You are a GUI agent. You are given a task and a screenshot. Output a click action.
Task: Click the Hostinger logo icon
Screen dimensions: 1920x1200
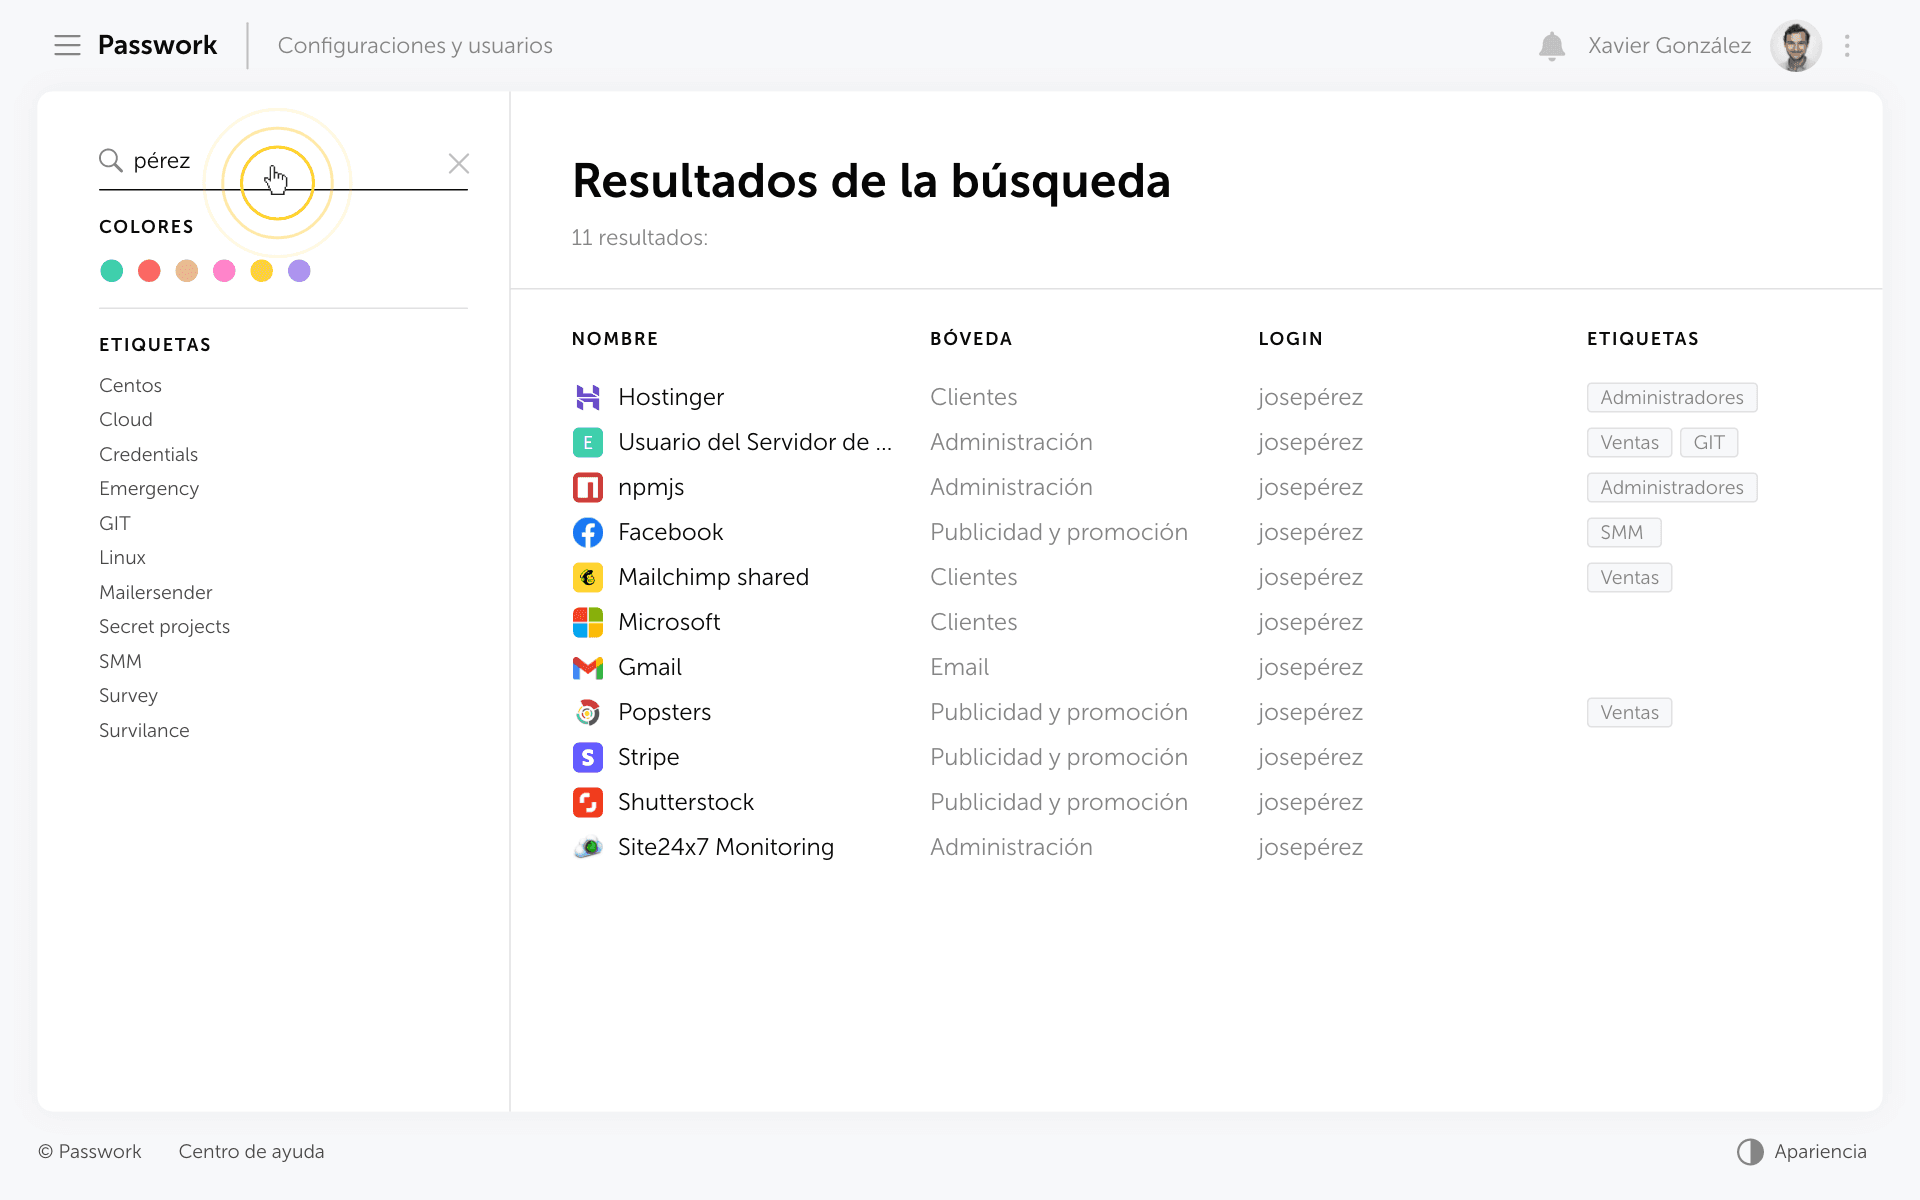[588, 397]
